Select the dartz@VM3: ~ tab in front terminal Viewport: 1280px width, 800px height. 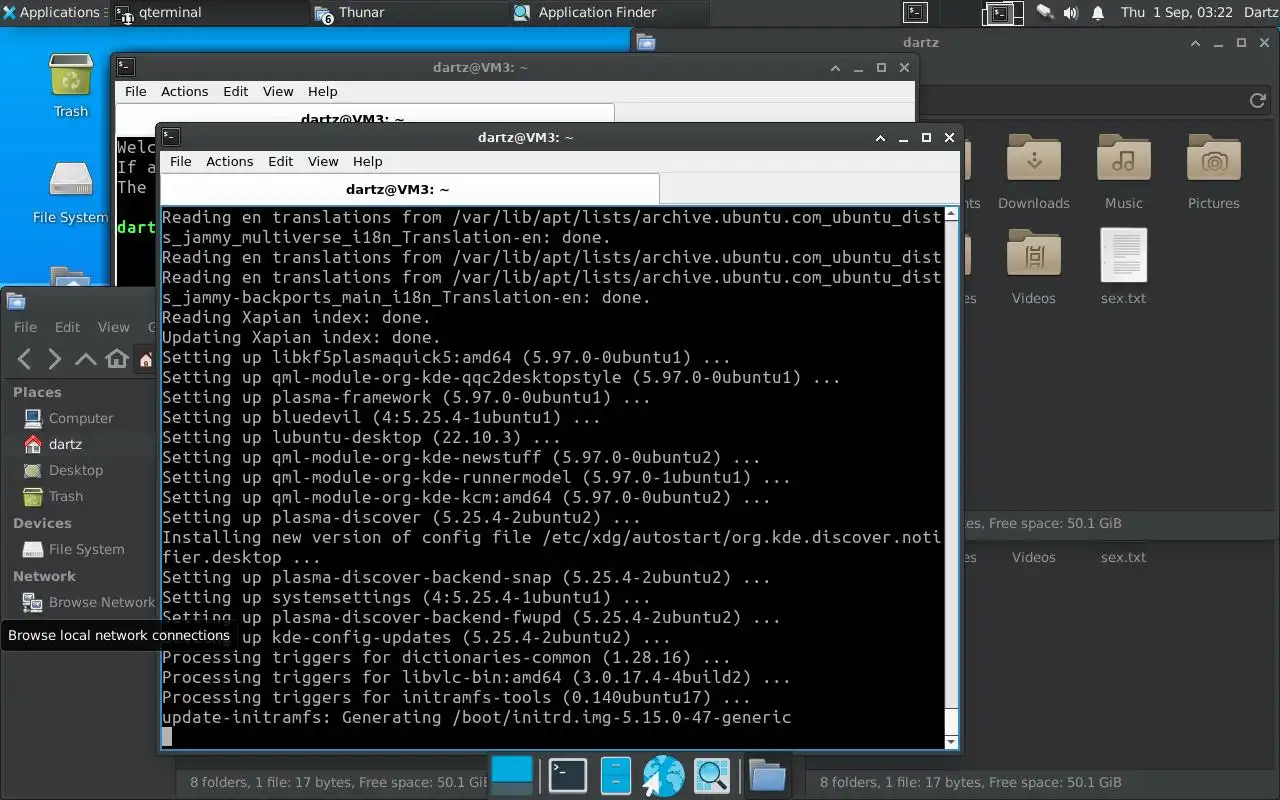[x=410, y=189]
